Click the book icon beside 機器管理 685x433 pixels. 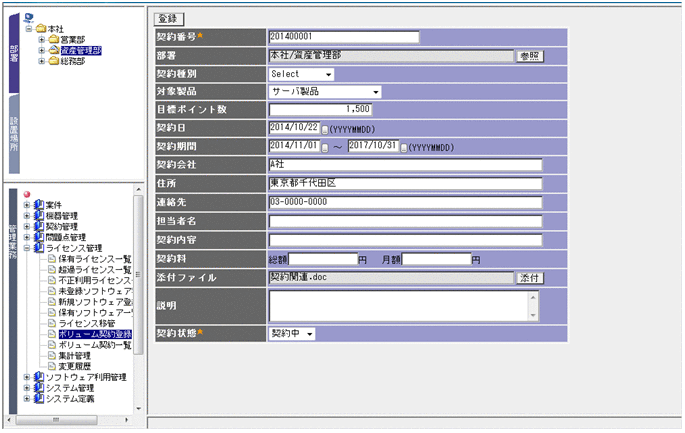[39, 215]
